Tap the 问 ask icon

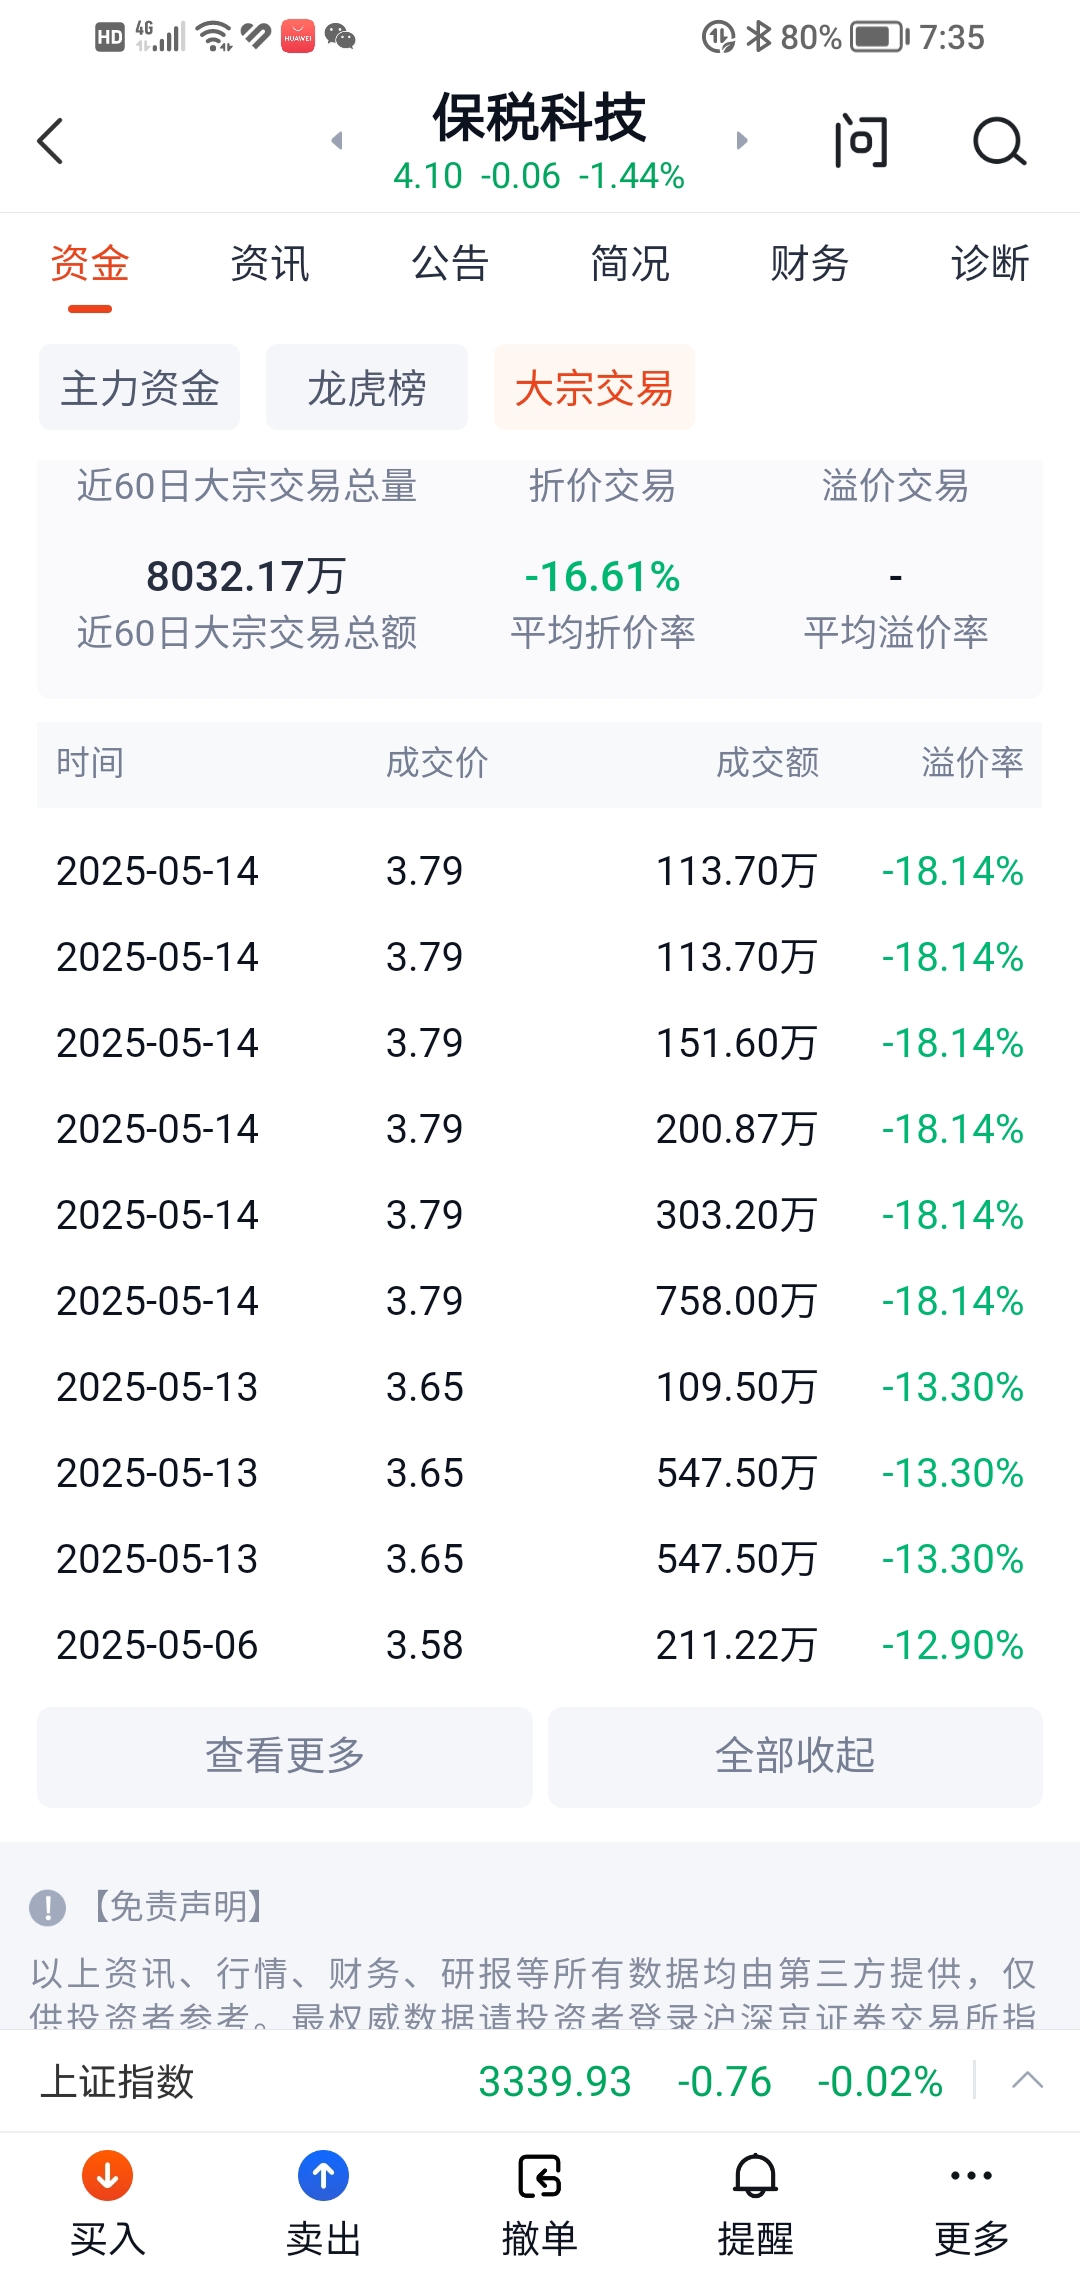pyautogui.click(x=861, y=141)
